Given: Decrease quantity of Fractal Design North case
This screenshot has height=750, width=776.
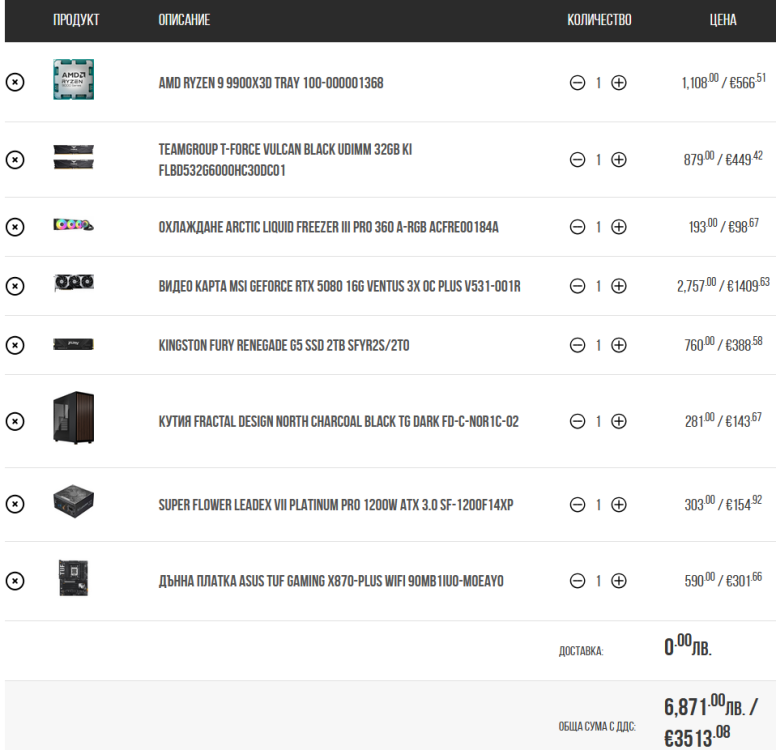Looking at the screenshot, I should pos(577,421).
